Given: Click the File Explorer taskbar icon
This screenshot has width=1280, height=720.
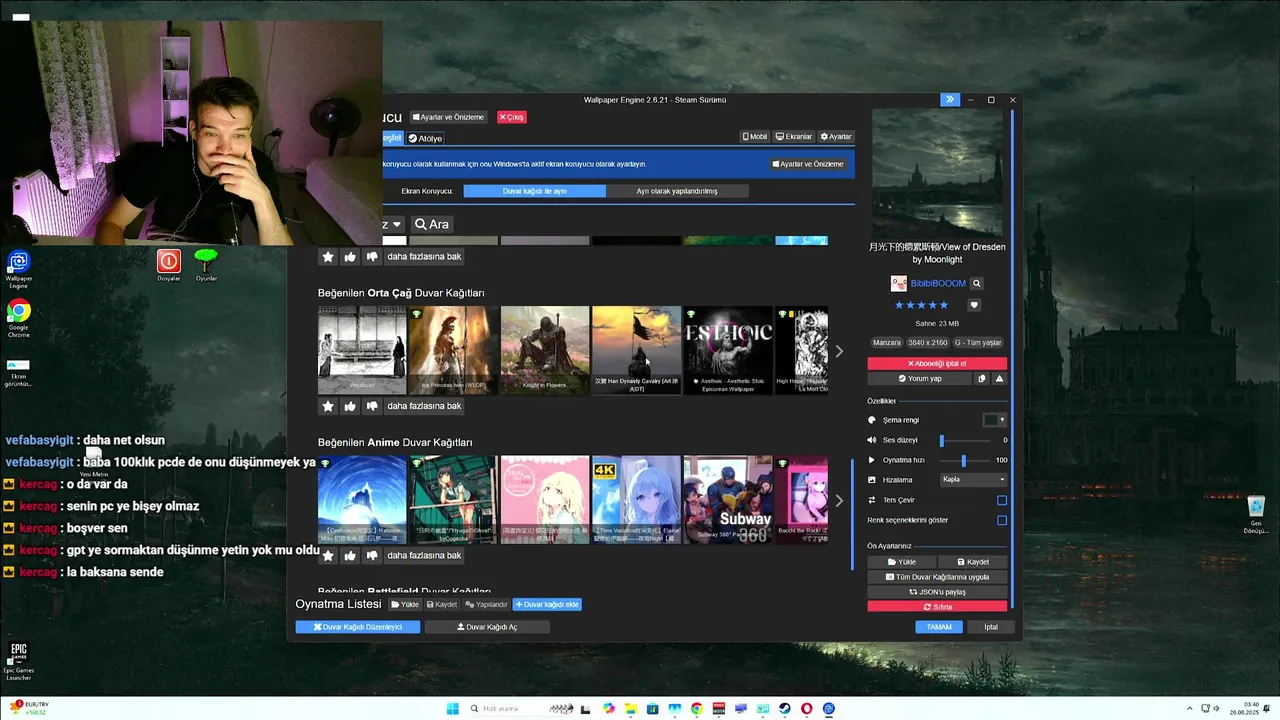Looking at the screenshot, I should click(631, 709).
